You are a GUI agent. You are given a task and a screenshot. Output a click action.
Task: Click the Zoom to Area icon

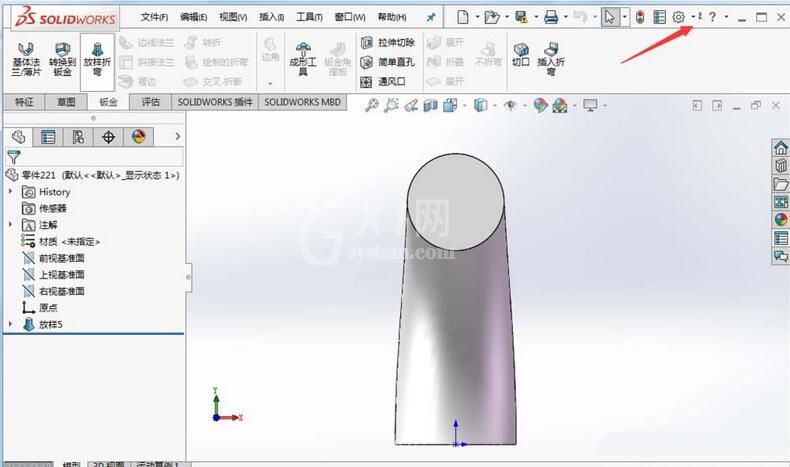(391, 105)
